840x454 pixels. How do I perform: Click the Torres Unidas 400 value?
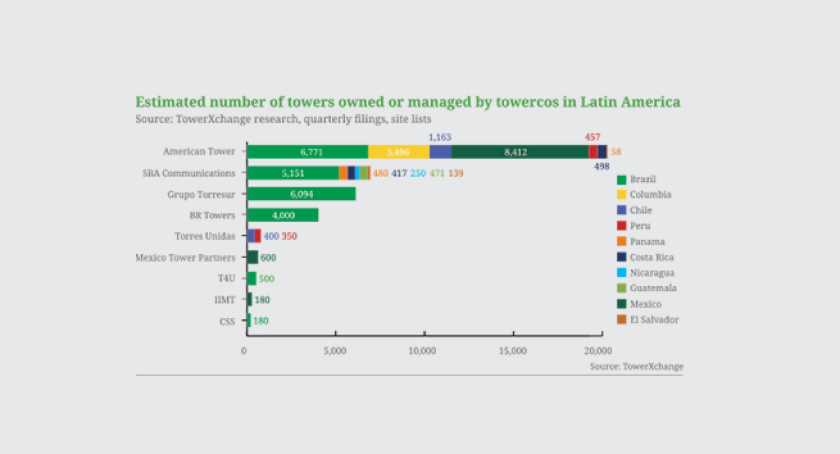point(271,236)
